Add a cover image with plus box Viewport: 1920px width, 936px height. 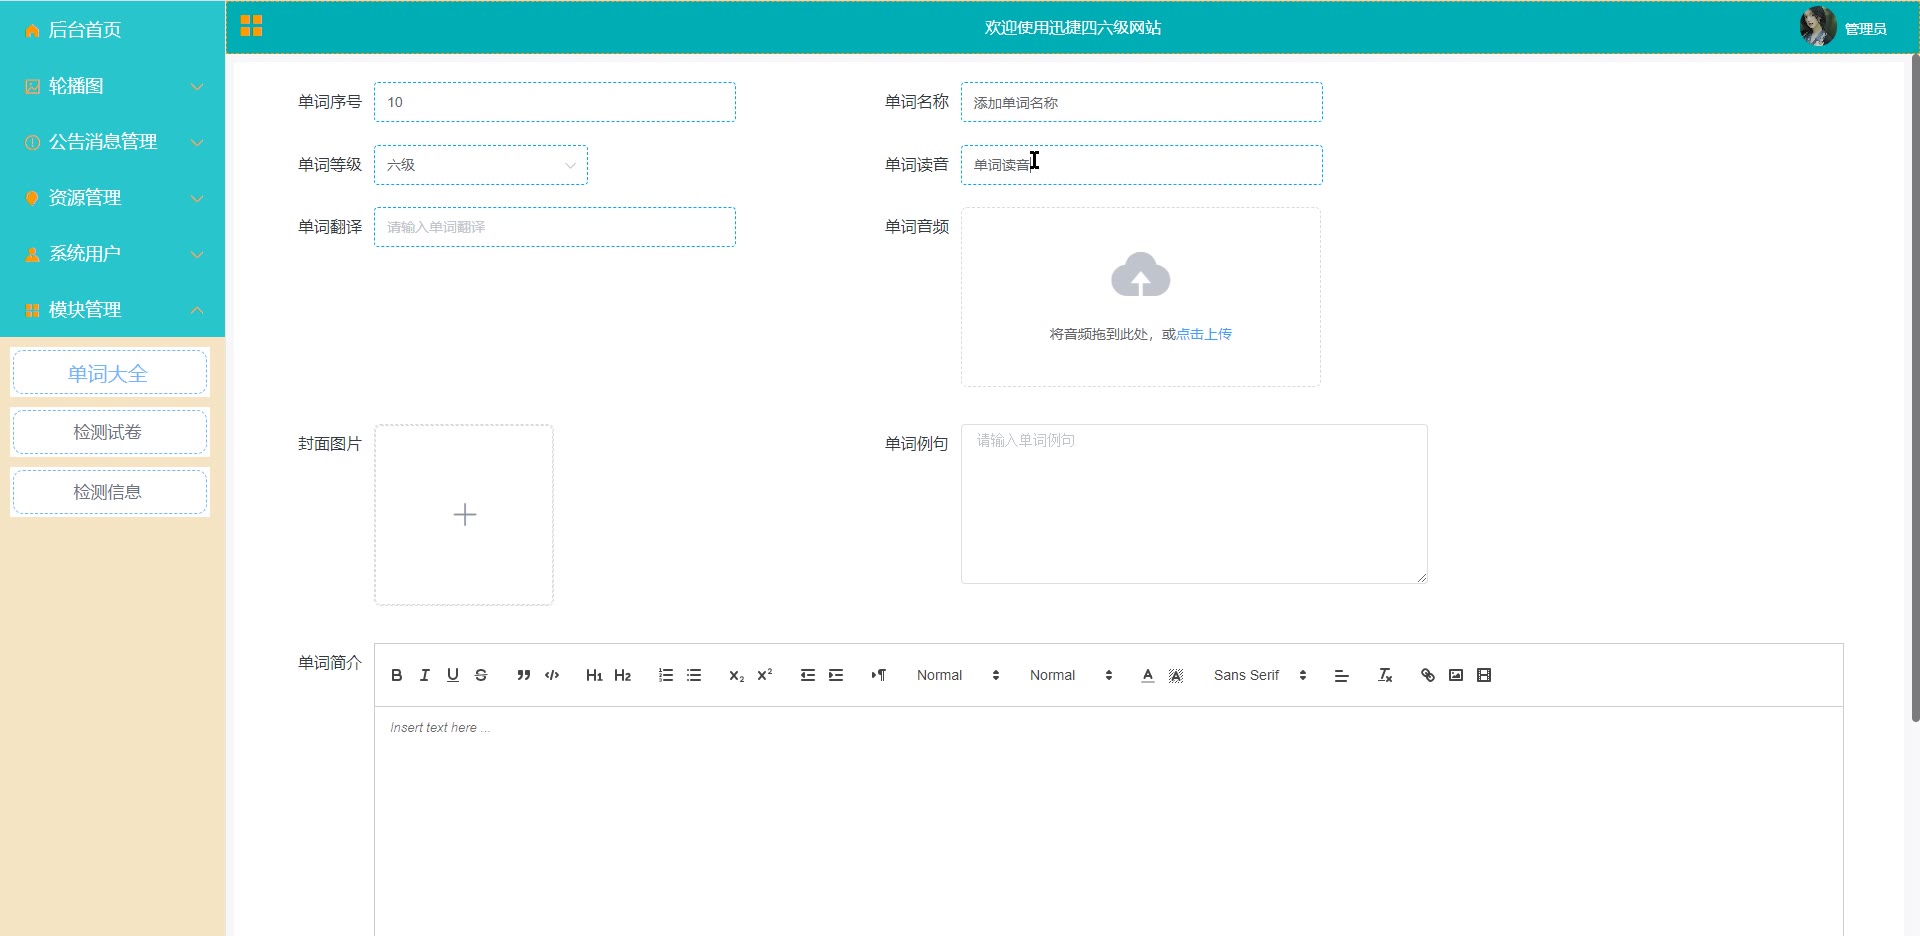point(464,515)
